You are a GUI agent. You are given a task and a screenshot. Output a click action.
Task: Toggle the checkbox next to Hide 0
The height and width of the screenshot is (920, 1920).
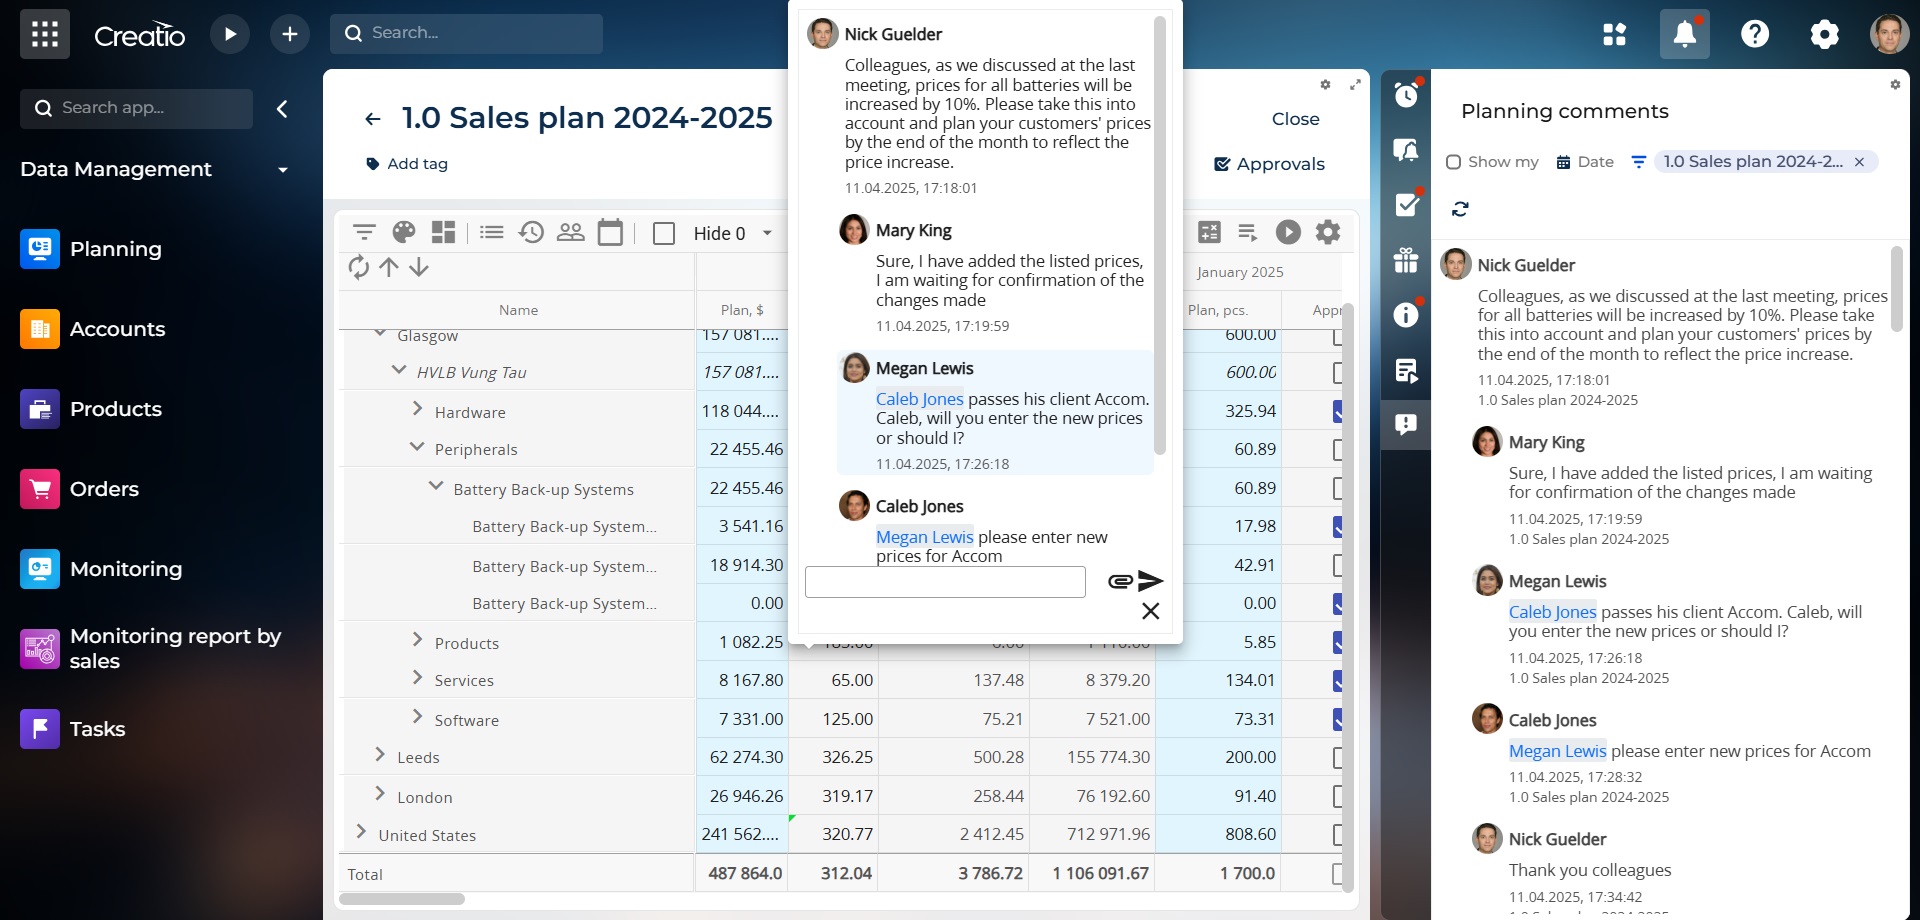coord(664,233)
